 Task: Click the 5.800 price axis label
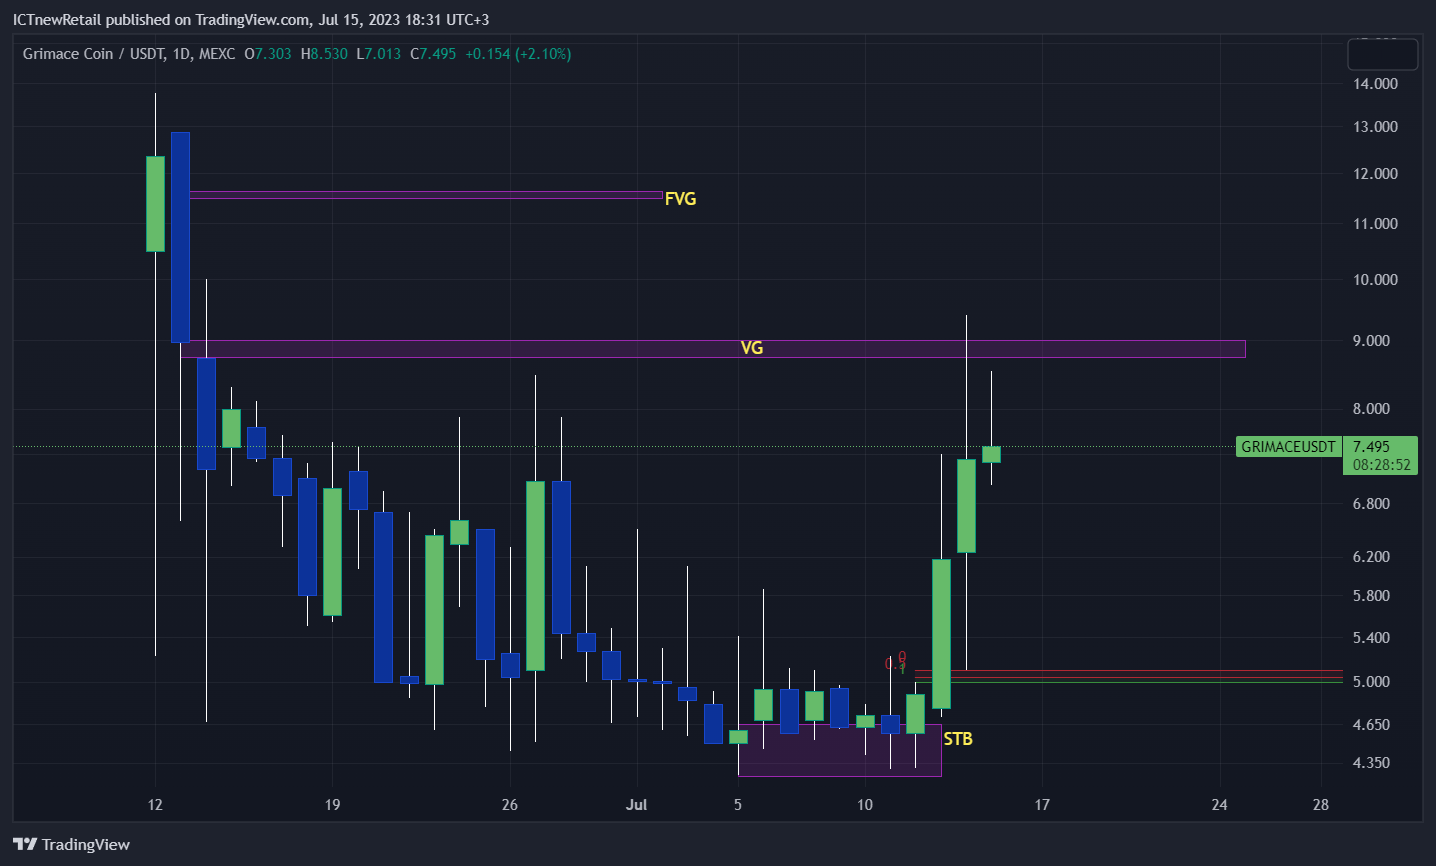click(1371, 596)
